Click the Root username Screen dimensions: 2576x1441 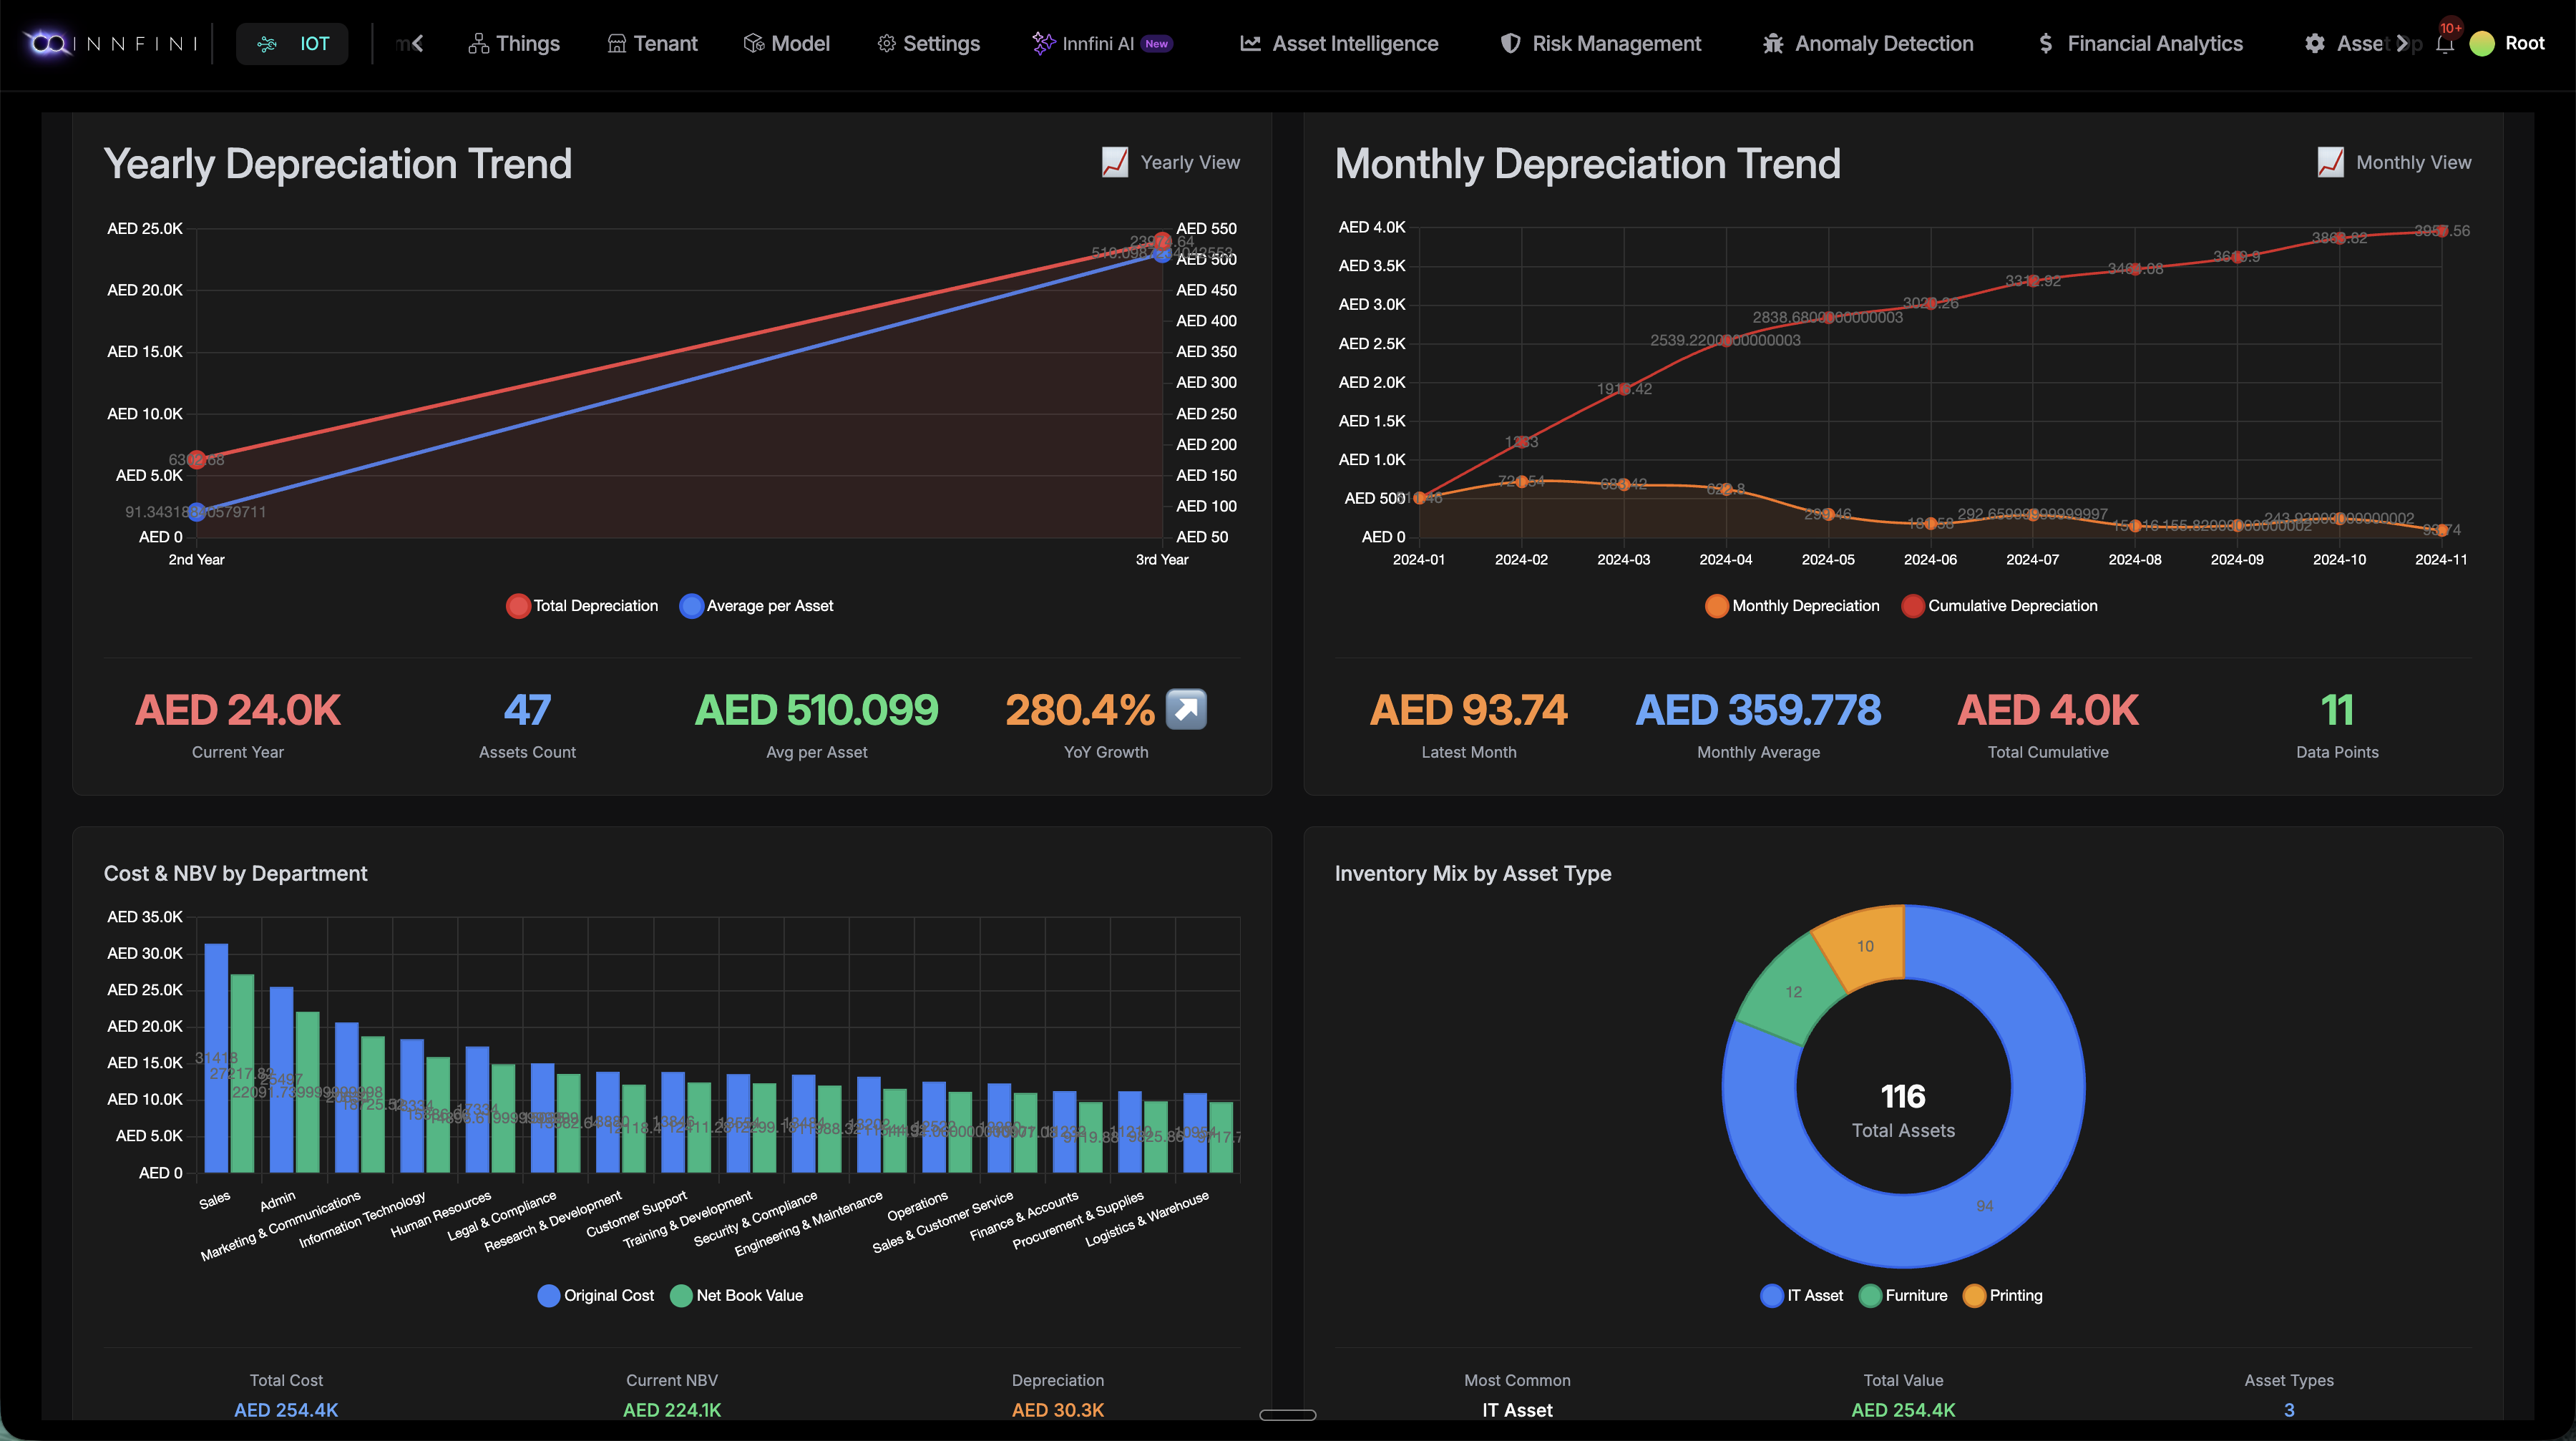2524,43
